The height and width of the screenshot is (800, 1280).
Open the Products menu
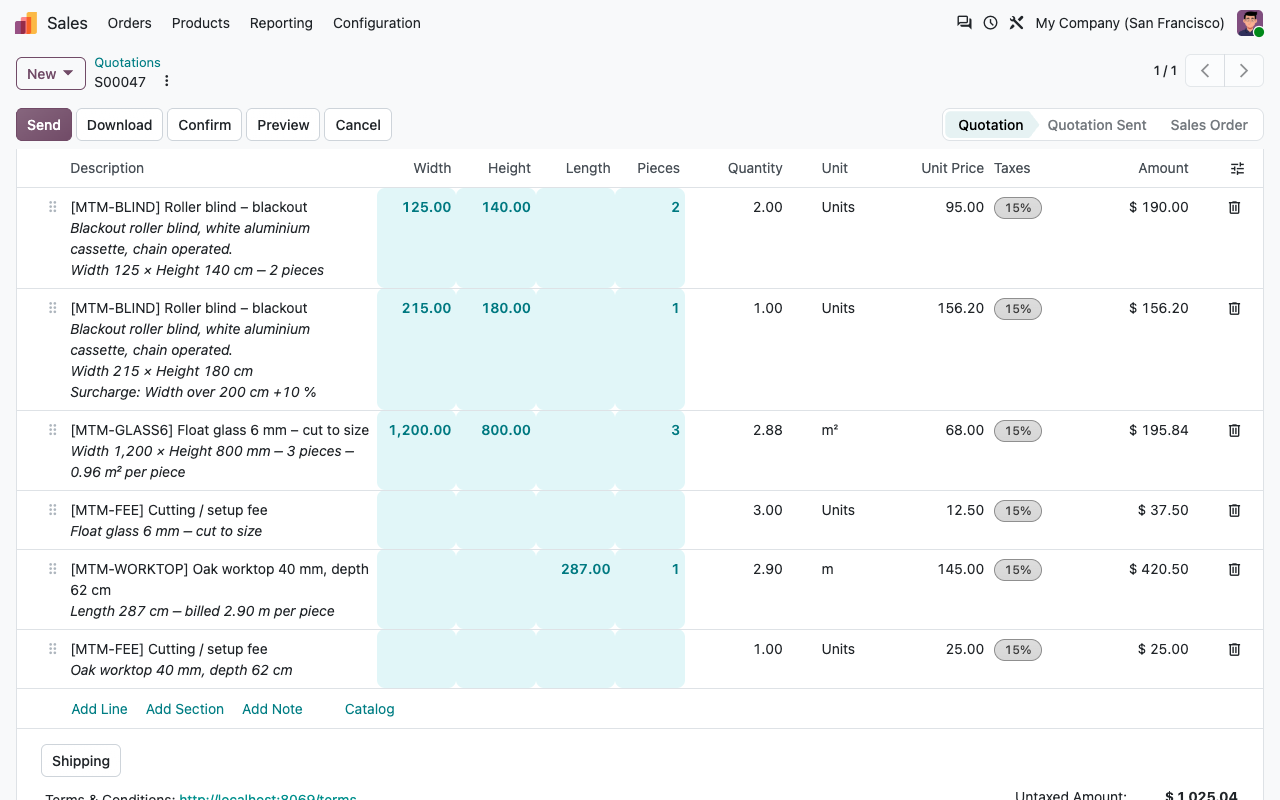tap(201, 23)
